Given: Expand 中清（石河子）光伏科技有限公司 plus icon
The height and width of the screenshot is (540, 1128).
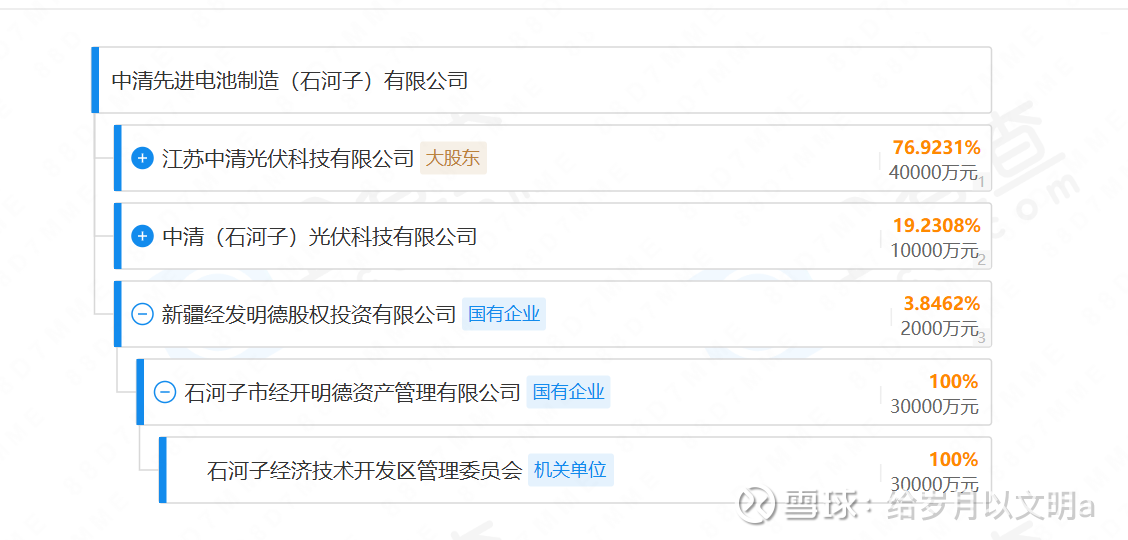Looking at the screenshot, I should [142, 236].
